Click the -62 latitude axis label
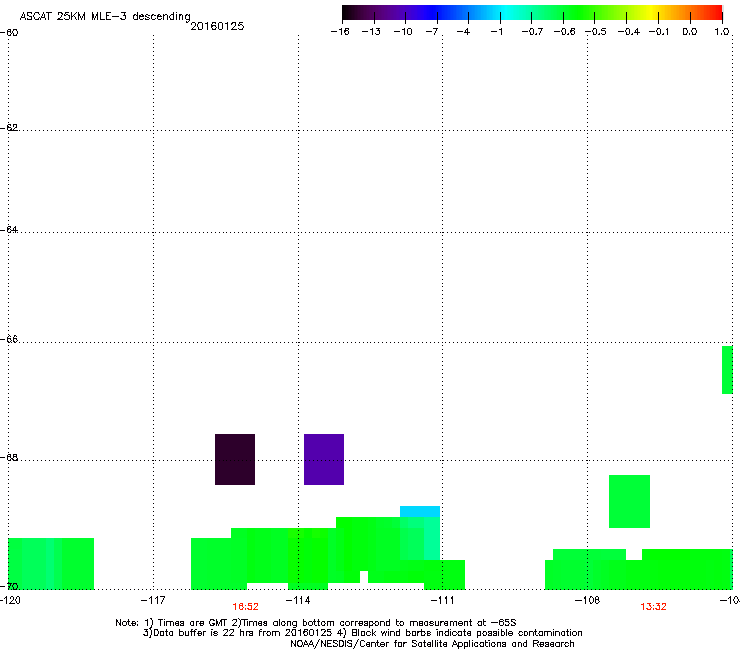740x650 pixels. (x=9, y=127)
